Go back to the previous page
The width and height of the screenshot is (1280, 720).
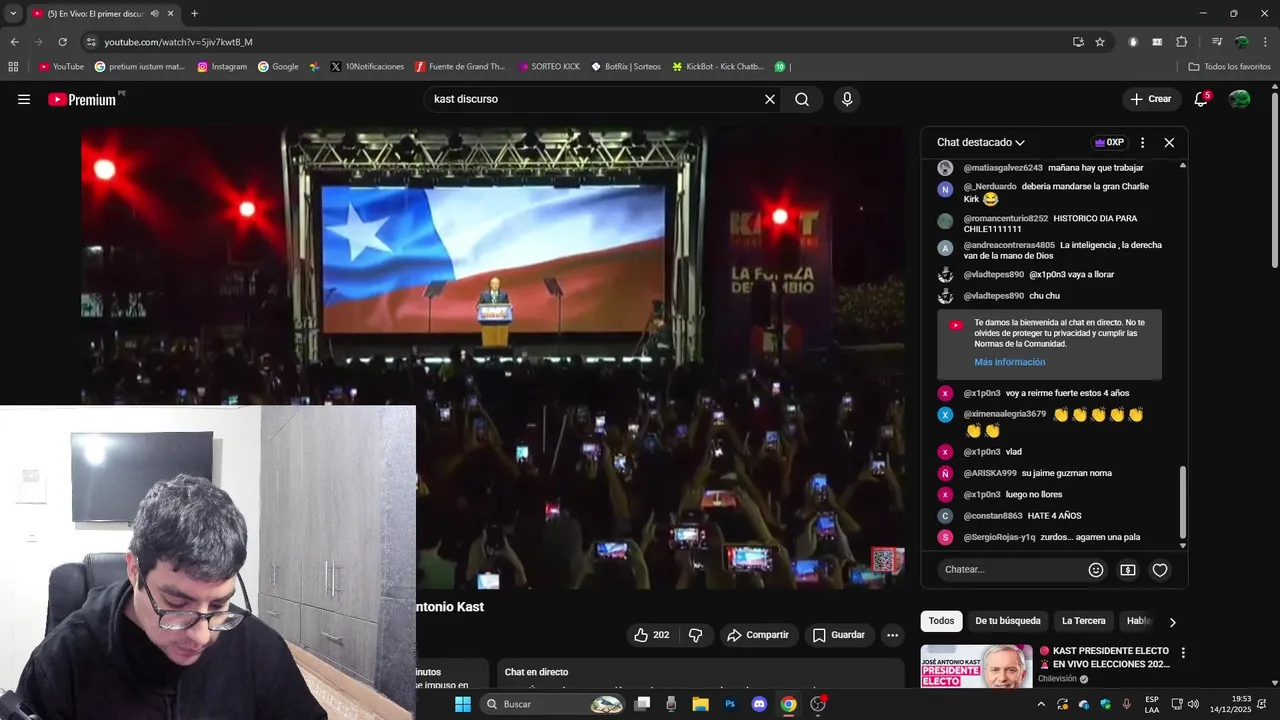[x=14, y=42]
